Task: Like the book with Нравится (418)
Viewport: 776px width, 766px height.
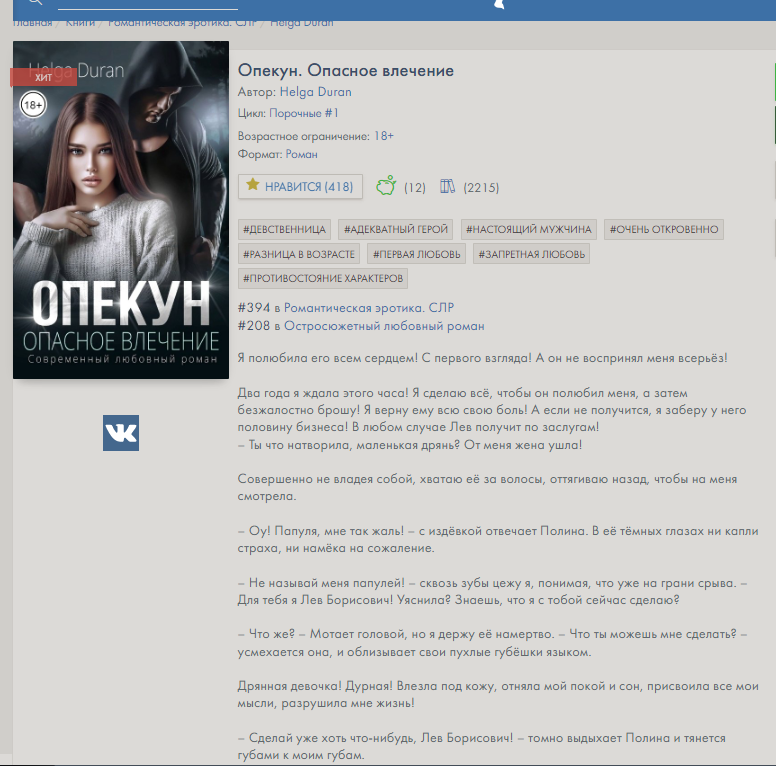Action: [300, 187]
